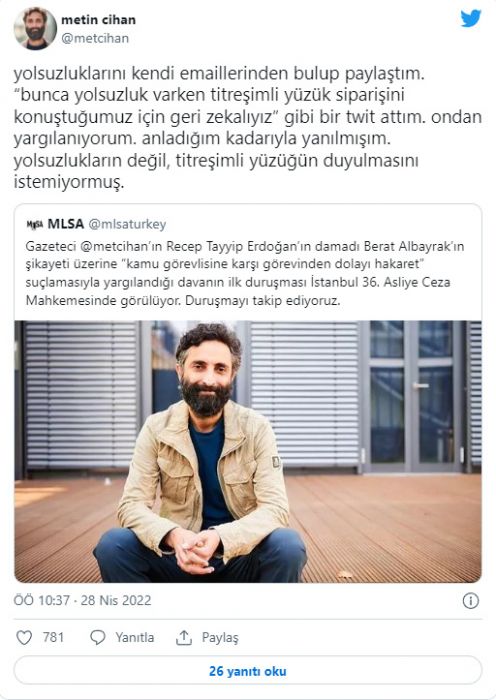
Task: Click the MLSA logo in the quoted tweet
Action: (34, 224)
